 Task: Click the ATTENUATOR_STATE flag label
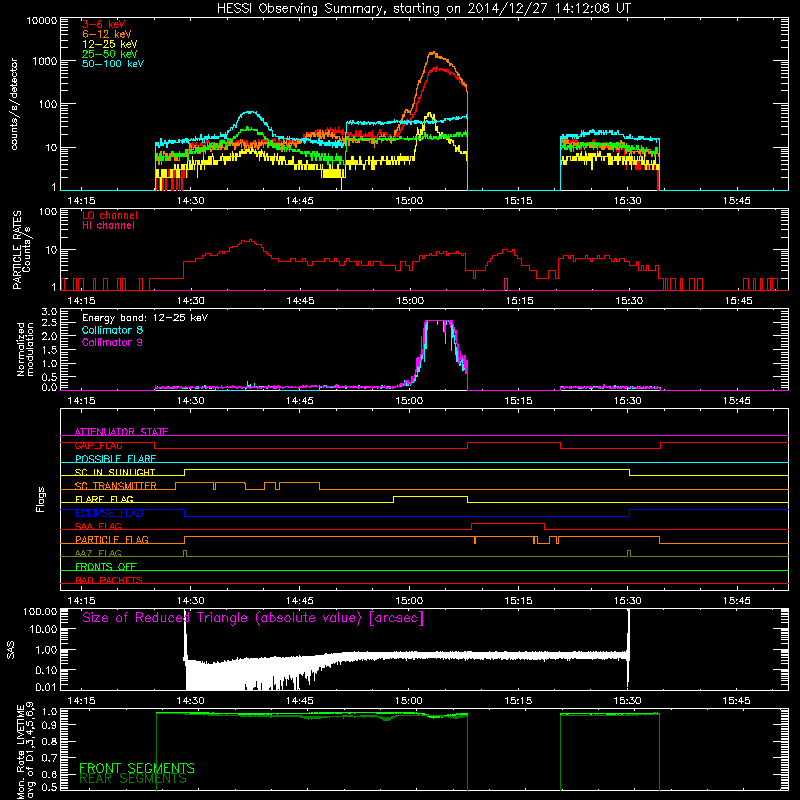tap(121, 432)
